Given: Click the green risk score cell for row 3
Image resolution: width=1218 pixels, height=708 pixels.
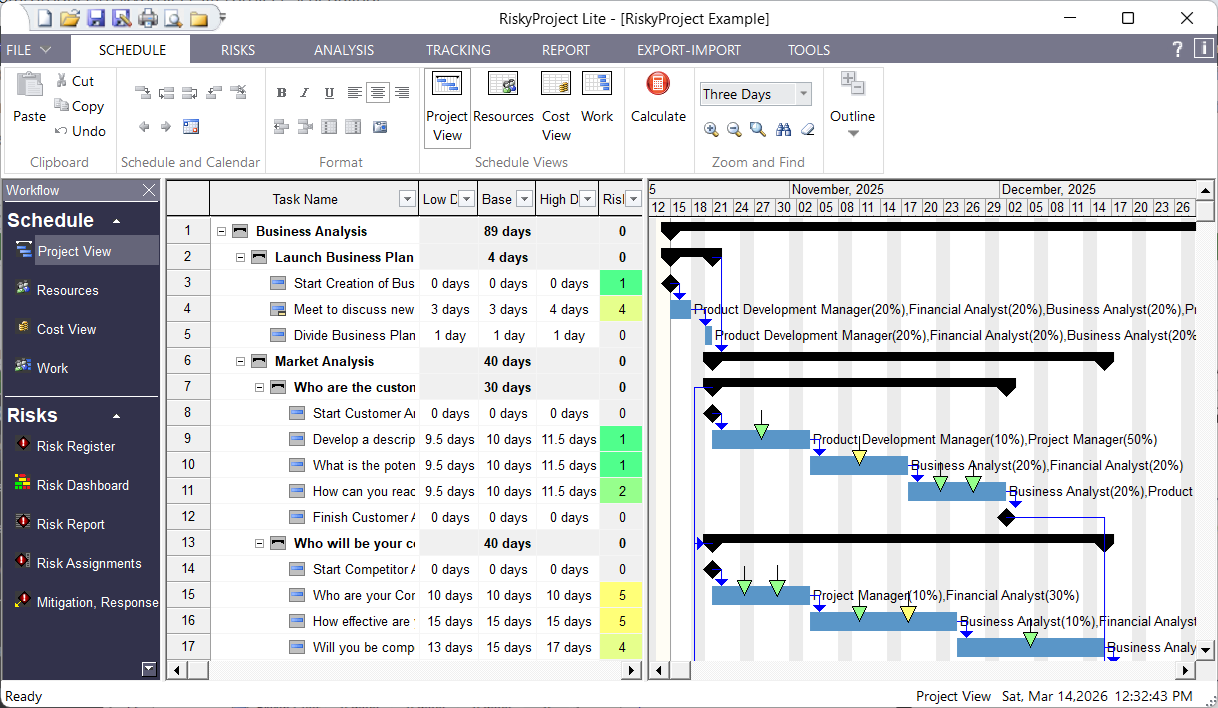Looking at the screenshot, I should [620, 282].
